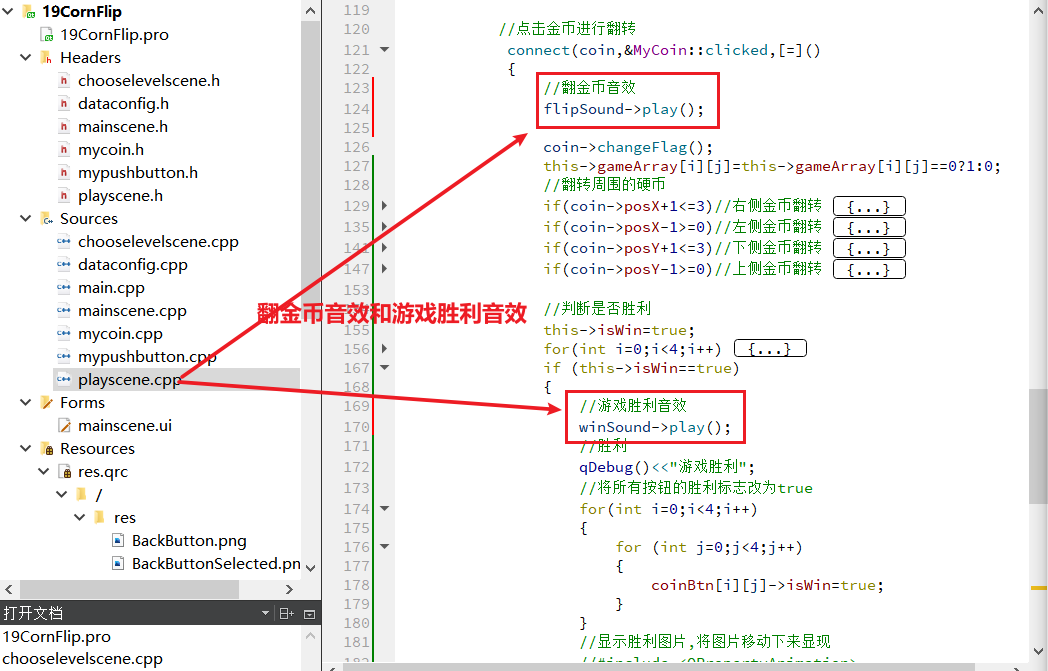The width and height of the screenshot is (1048, 671).
Task: Click the dataconfig.h header icon
Action: 64,104
